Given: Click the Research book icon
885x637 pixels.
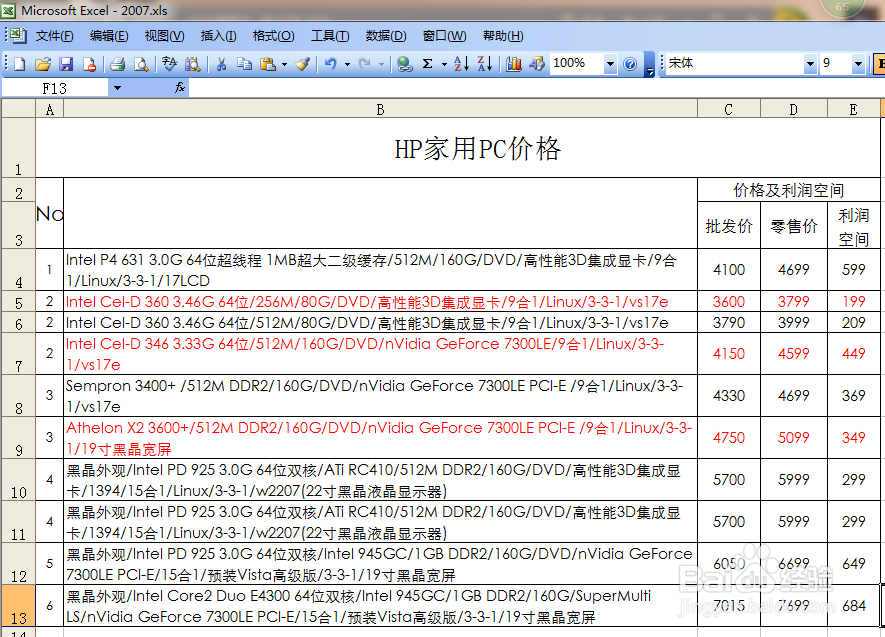Looking at the screenshot, I should pyautogui.click(x=192, y=64).
